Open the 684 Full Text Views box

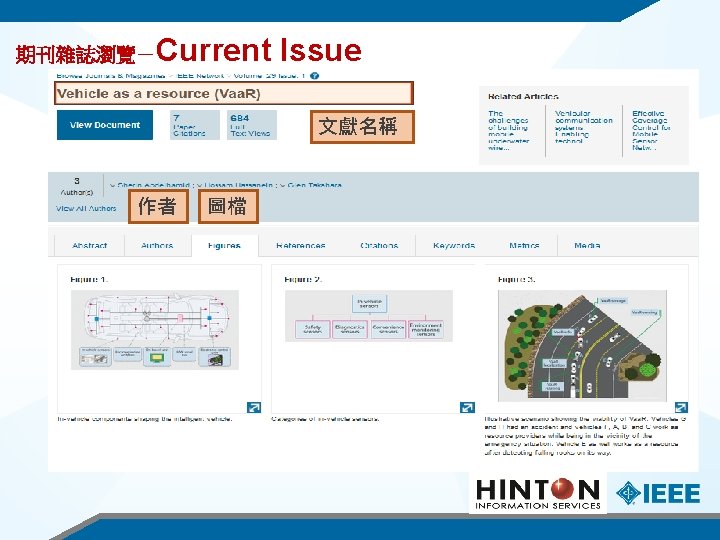(x=252, y=125)
